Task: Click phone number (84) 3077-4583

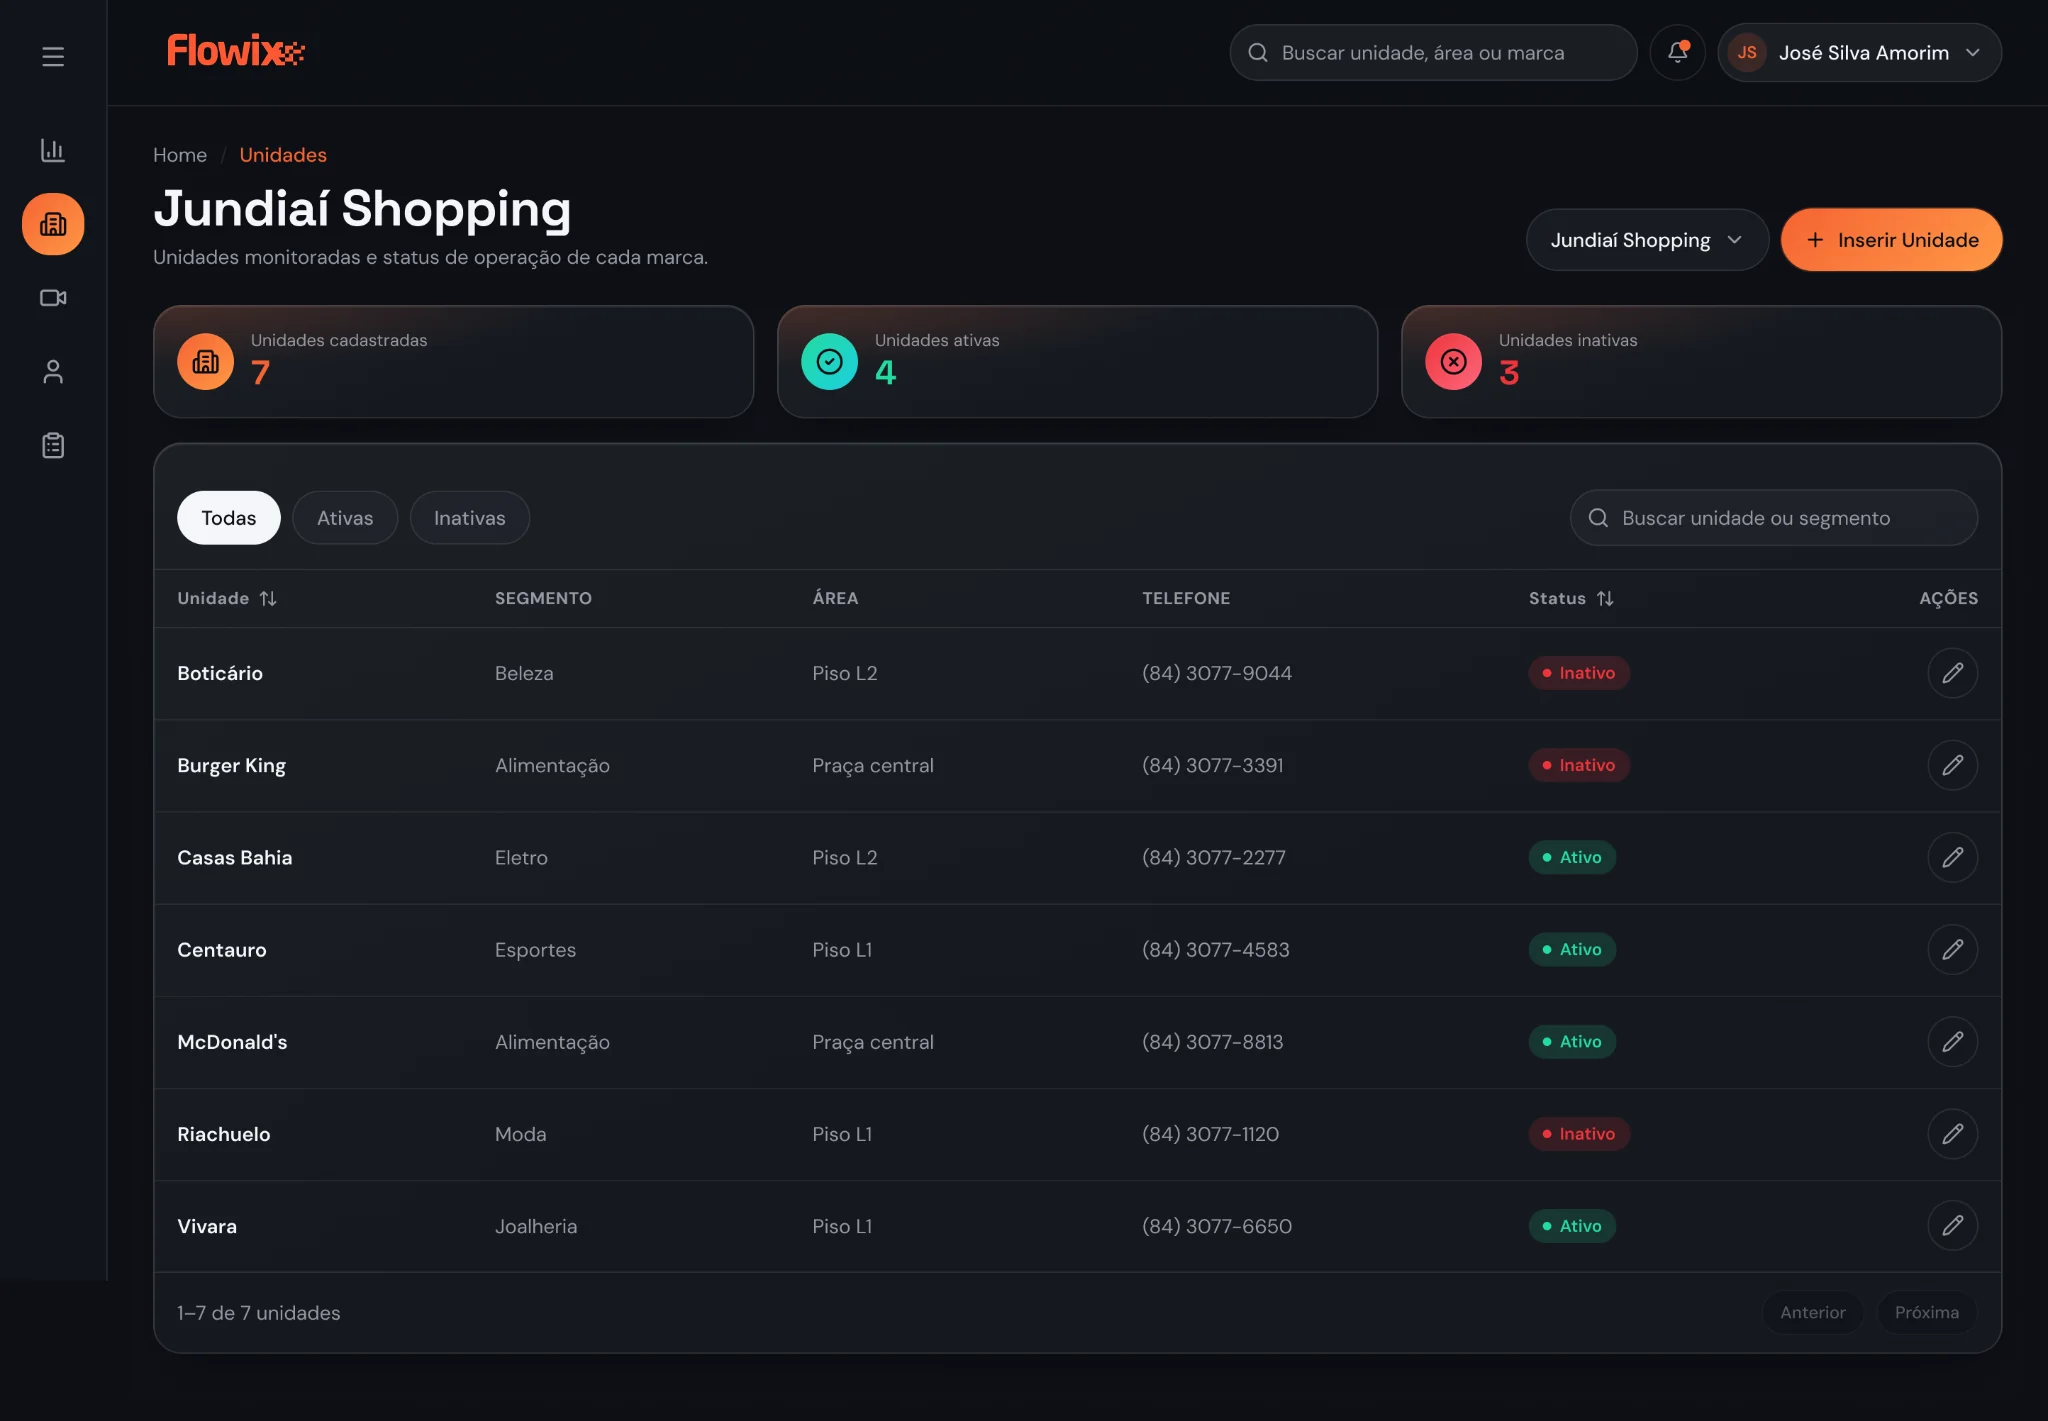Action: [1216, 950]
